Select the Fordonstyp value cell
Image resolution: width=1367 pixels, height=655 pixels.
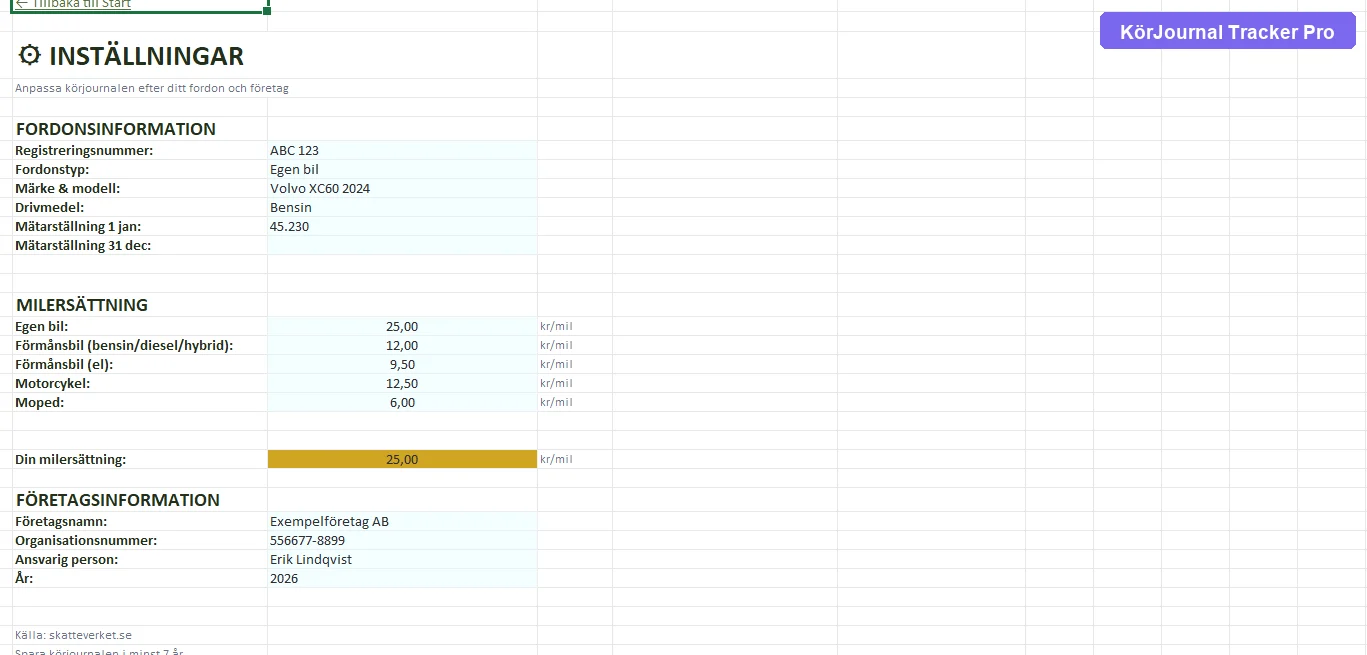402,170
